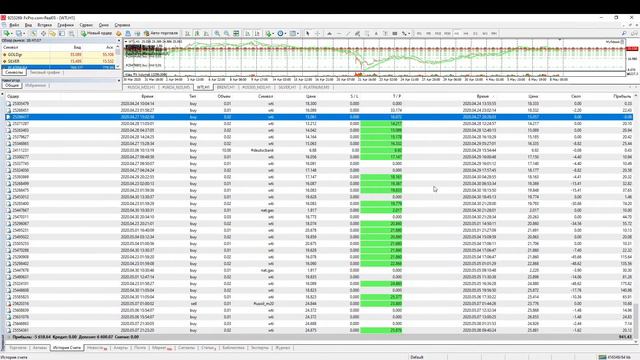Toggle the Авто-торговля button
640x360 pixels.
[161, 33]
